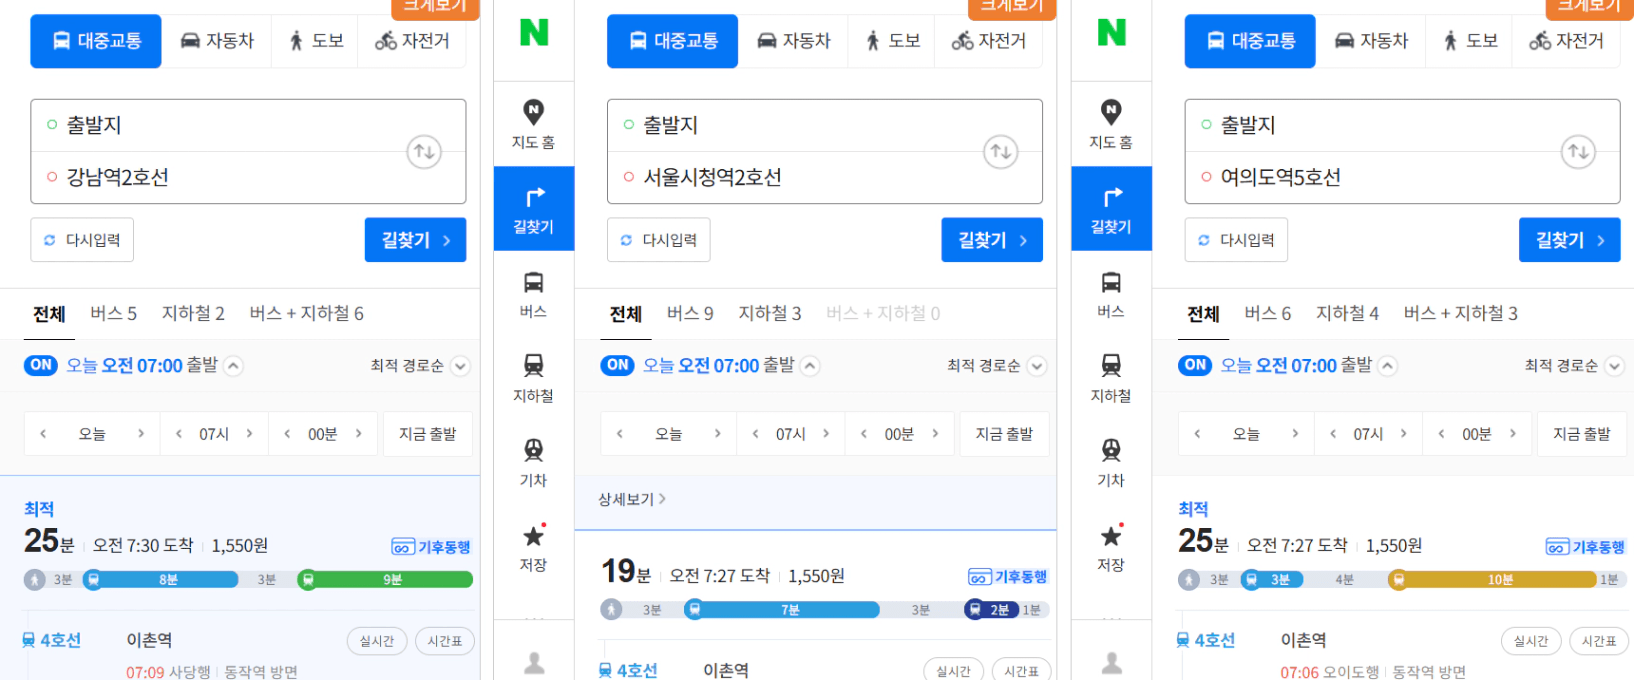Select 자전거 mode above the 강남역2호선 field
Screen dimensions: 1634x680
pyautogui.click(x=412, y=41)
